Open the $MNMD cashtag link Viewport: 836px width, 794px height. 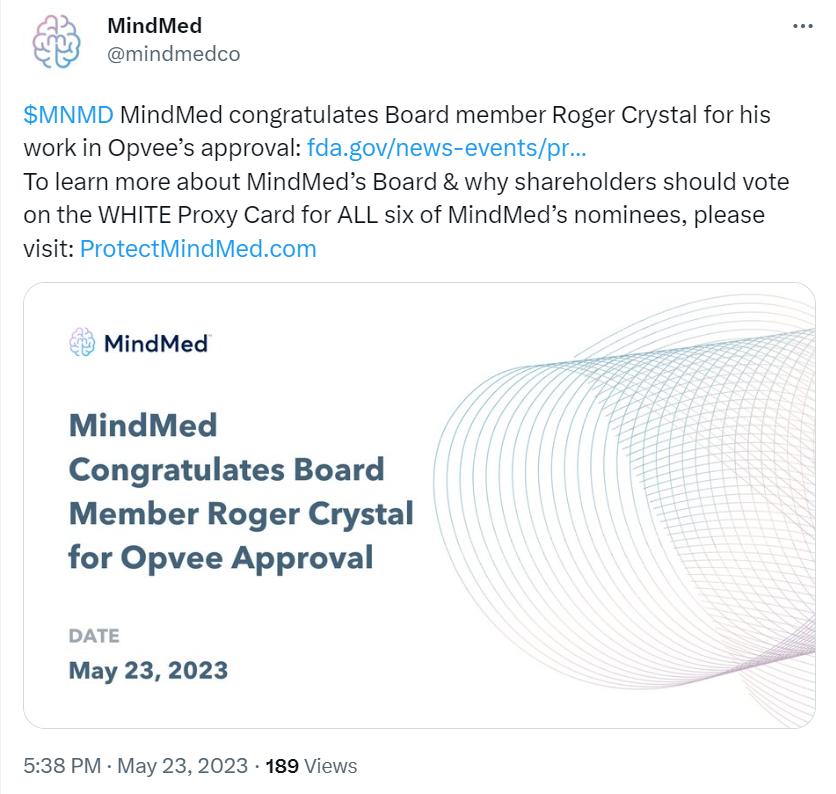68,114
